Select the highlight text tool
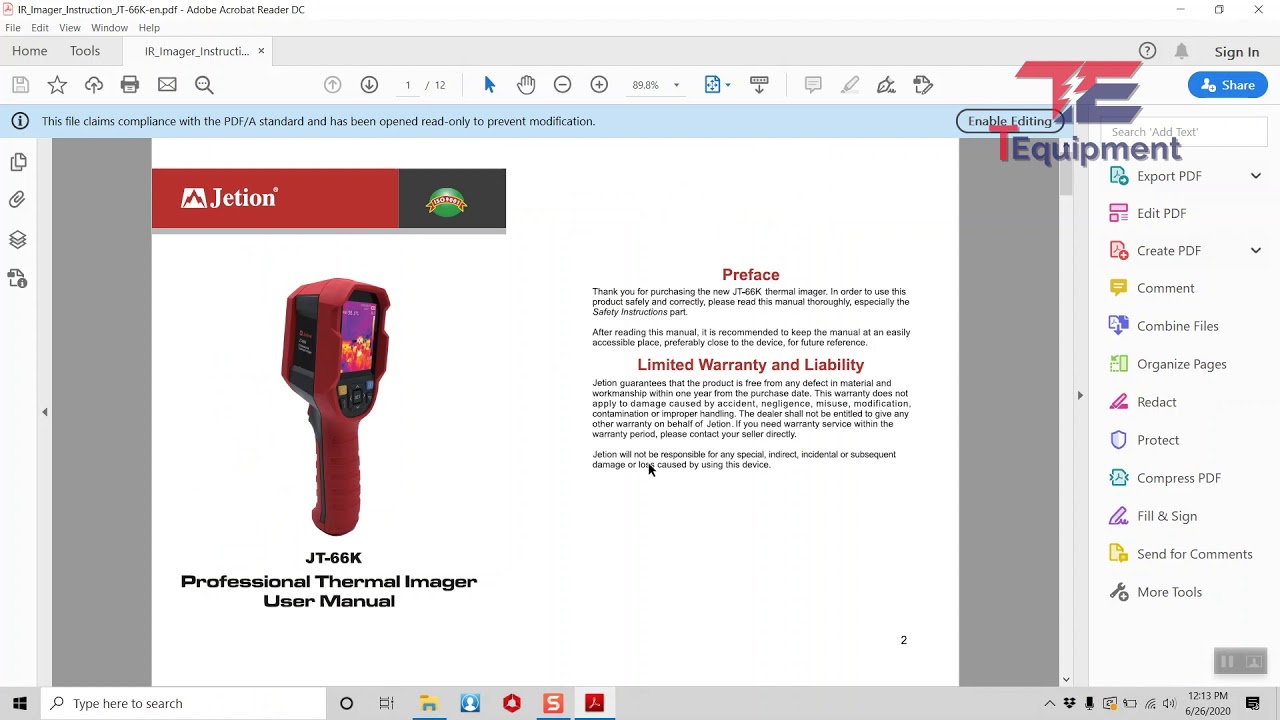Image resolution: width=1280 pixels, height=720 pixels. tap(850, 85)
